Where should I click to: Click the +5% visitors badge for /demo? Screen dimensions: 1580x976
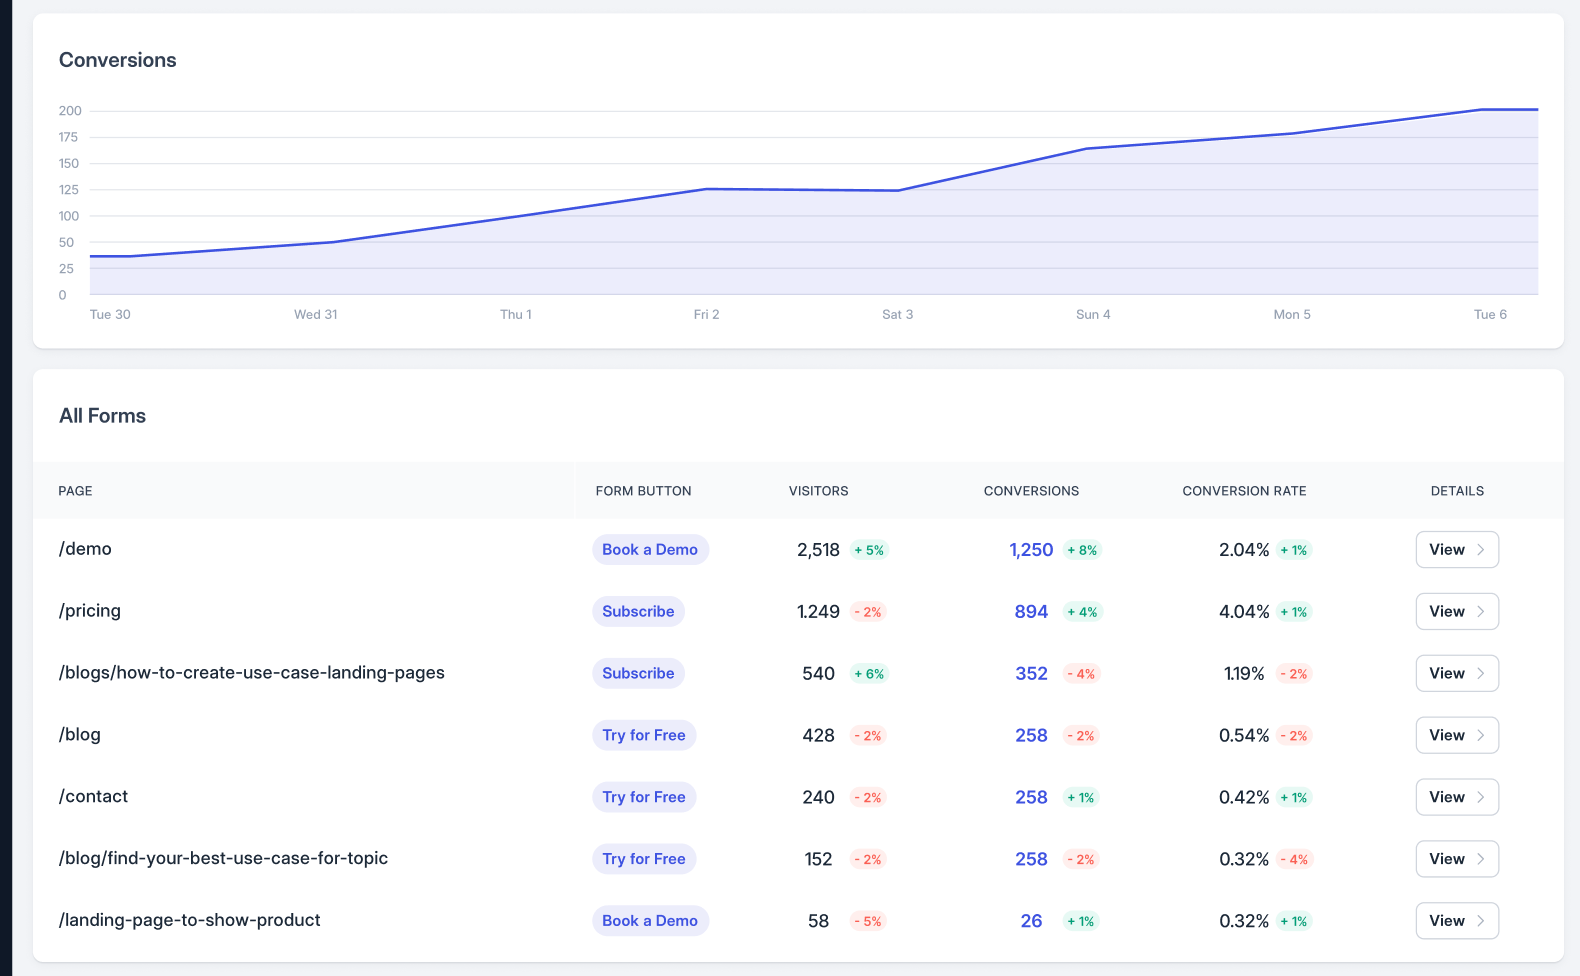869,550
